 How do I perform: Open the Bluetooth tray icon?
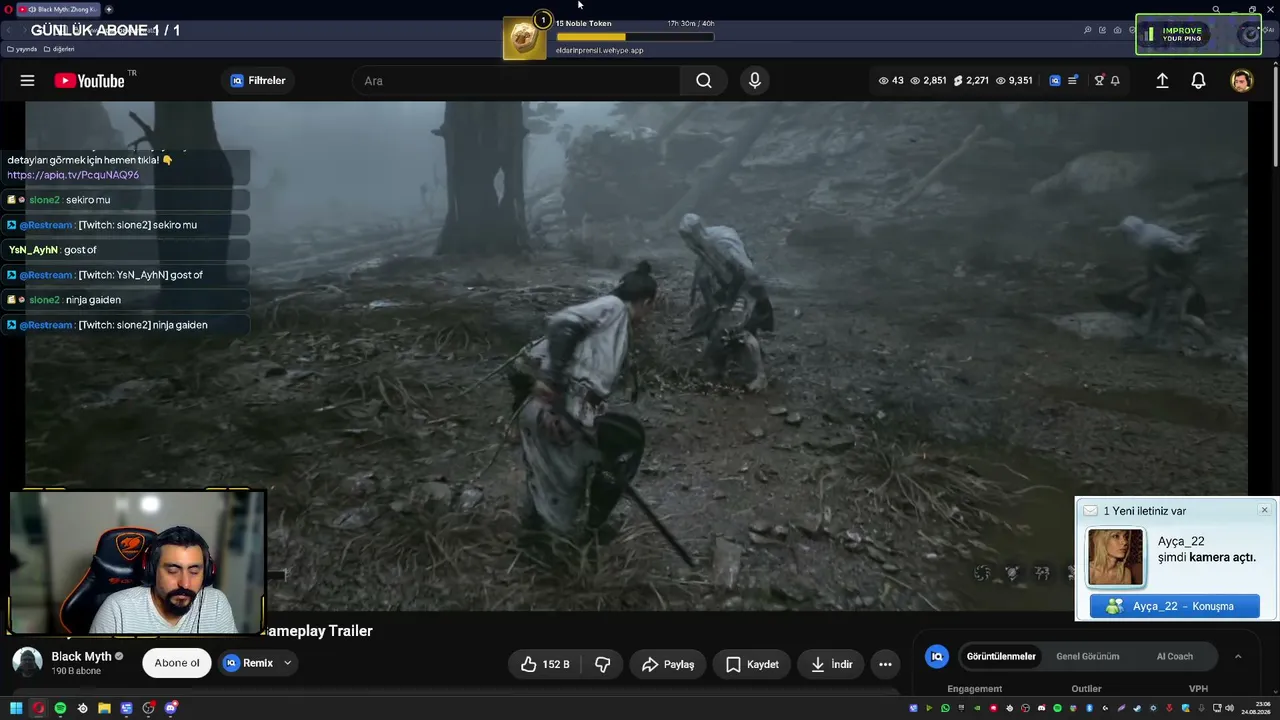pos(1089,708)
